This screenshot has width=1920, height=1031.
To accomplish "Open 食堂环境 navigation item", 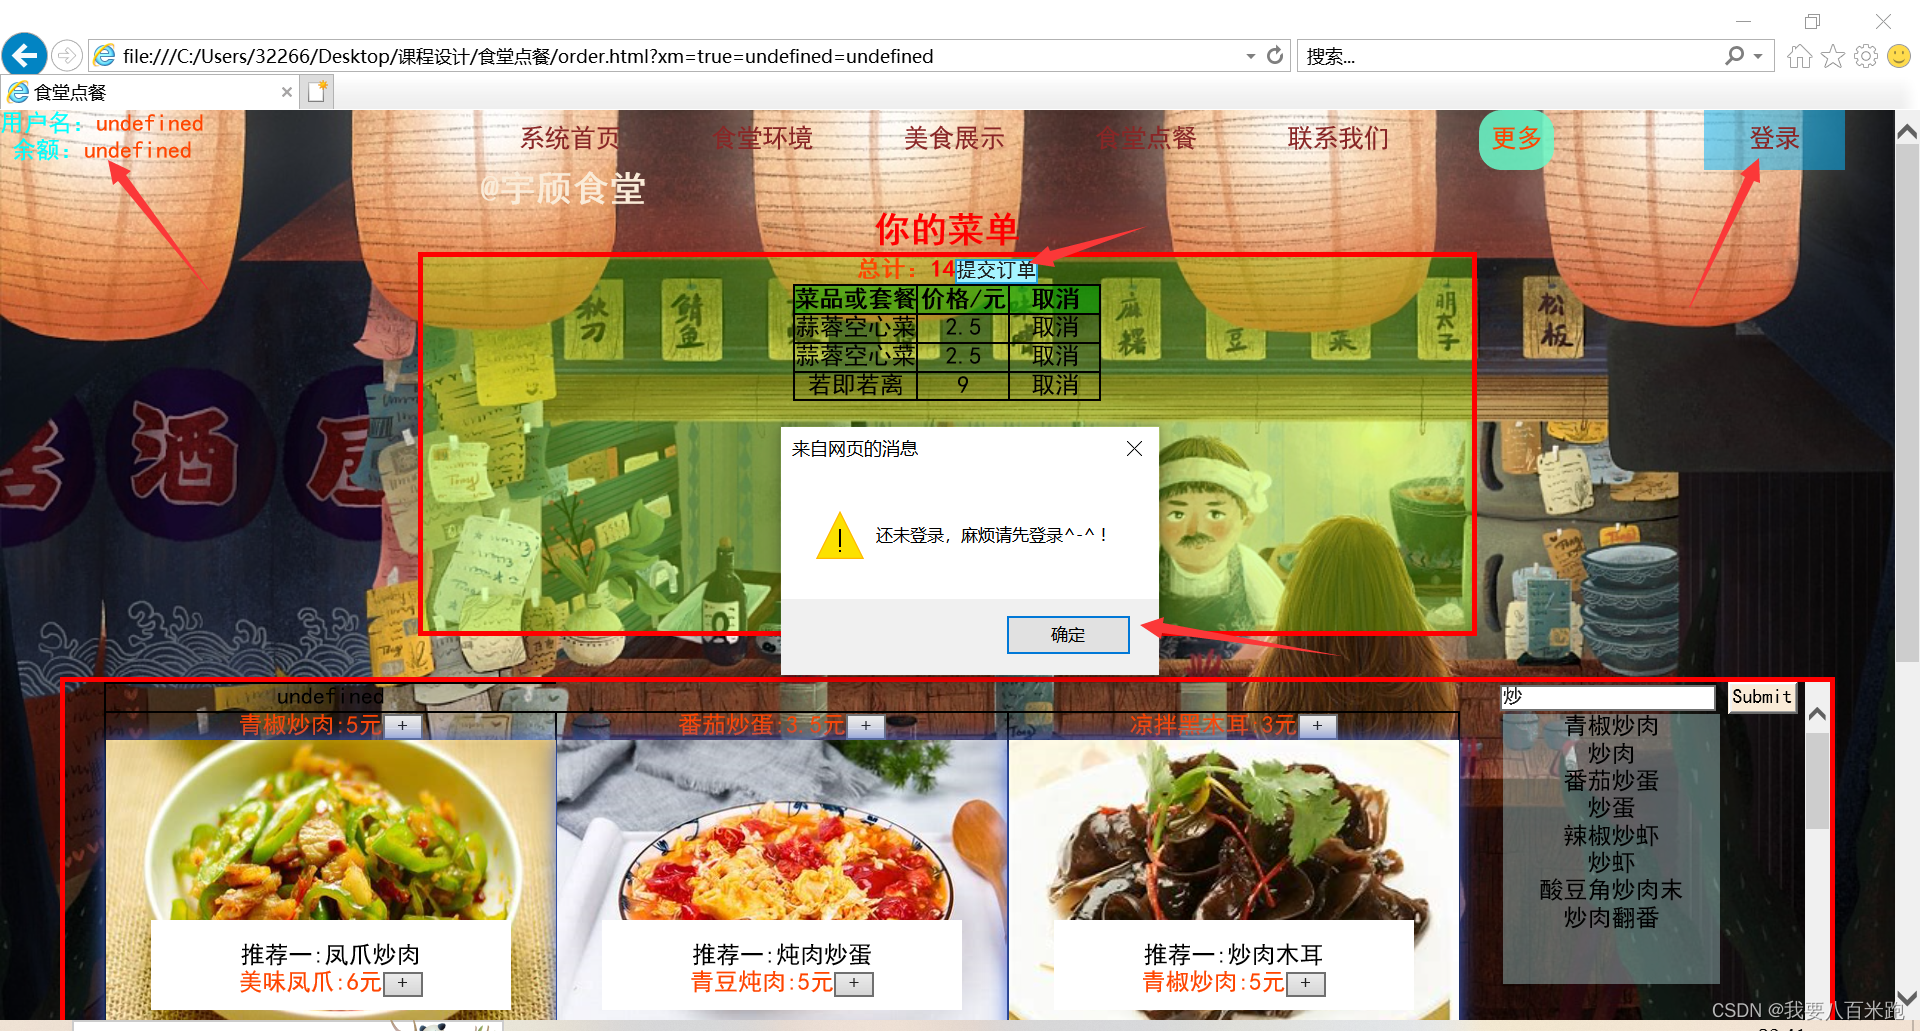I will point(762,138).
